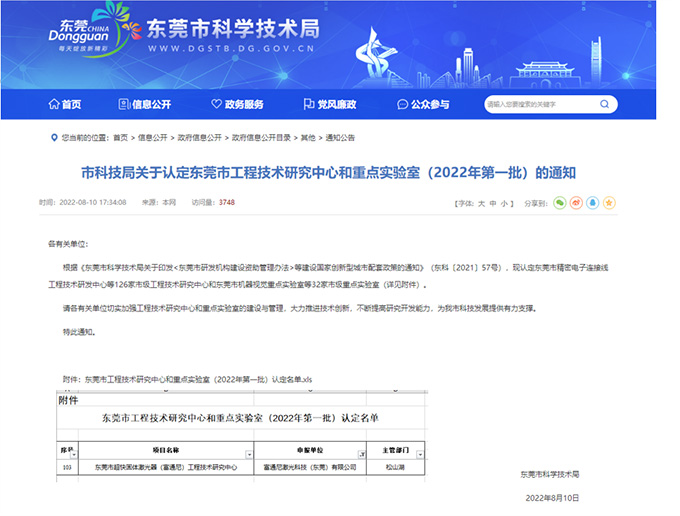Click breadcrumb link 通知公告
Image resolution: width=680 pixels, height=516 pixels.
[340, 138]
